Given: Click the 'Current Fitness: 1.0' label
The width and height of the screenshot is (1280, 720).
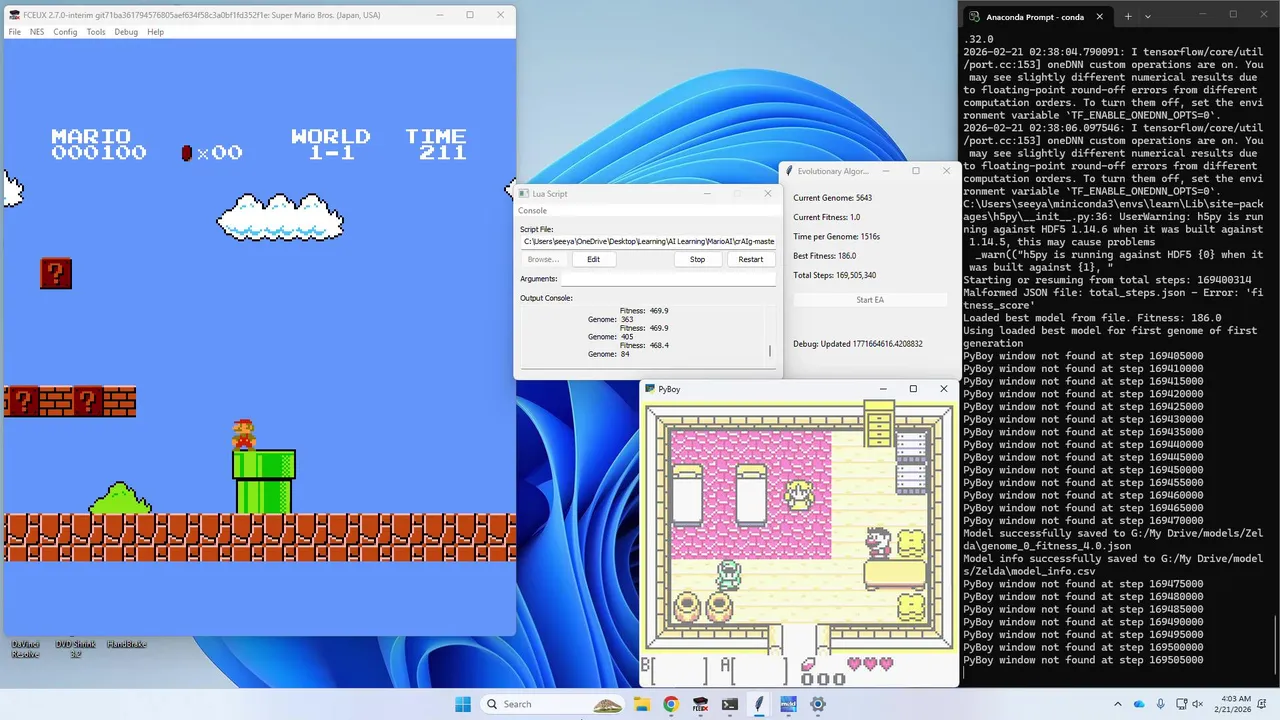Looking at the screenshot, I should pos(826,217).
